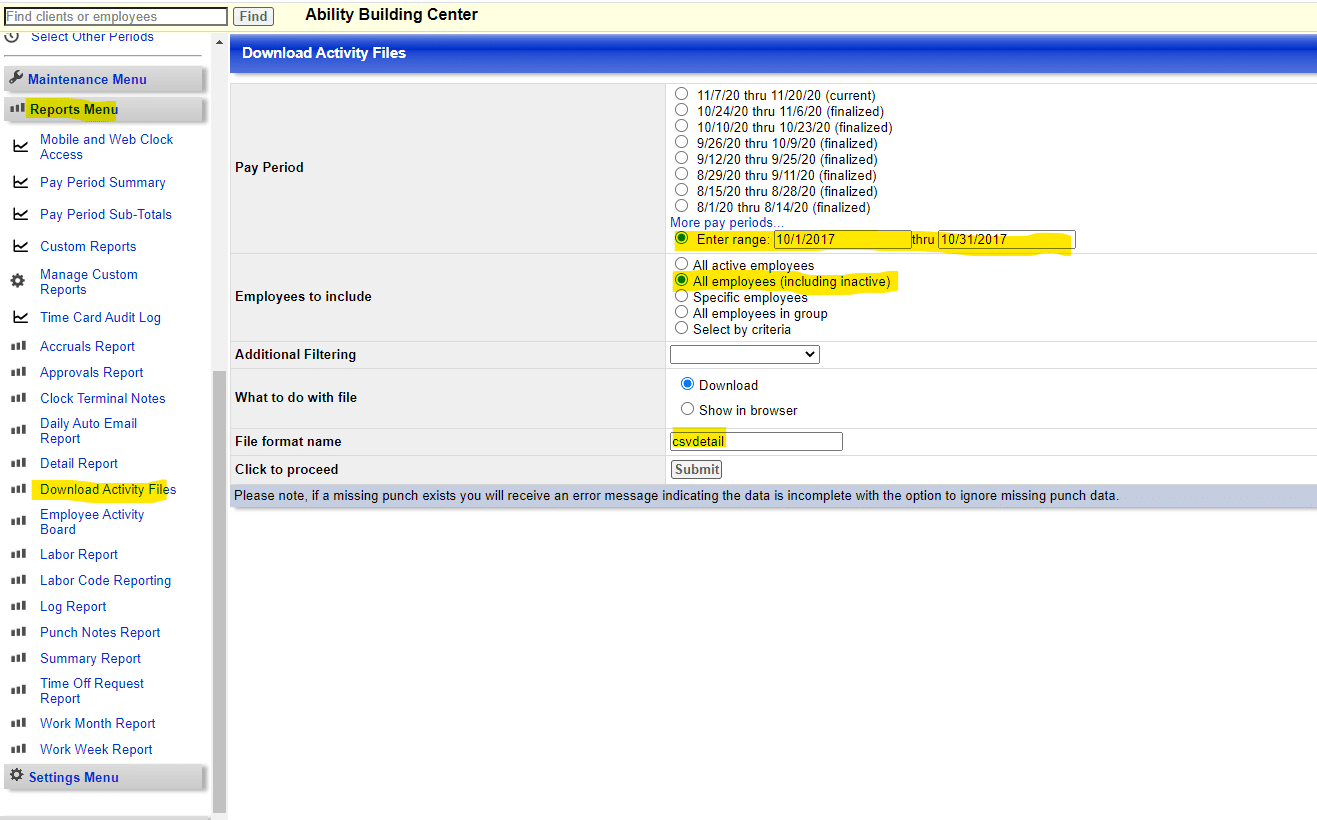Click the sidebar vertical scrollbar

[219, 590]
